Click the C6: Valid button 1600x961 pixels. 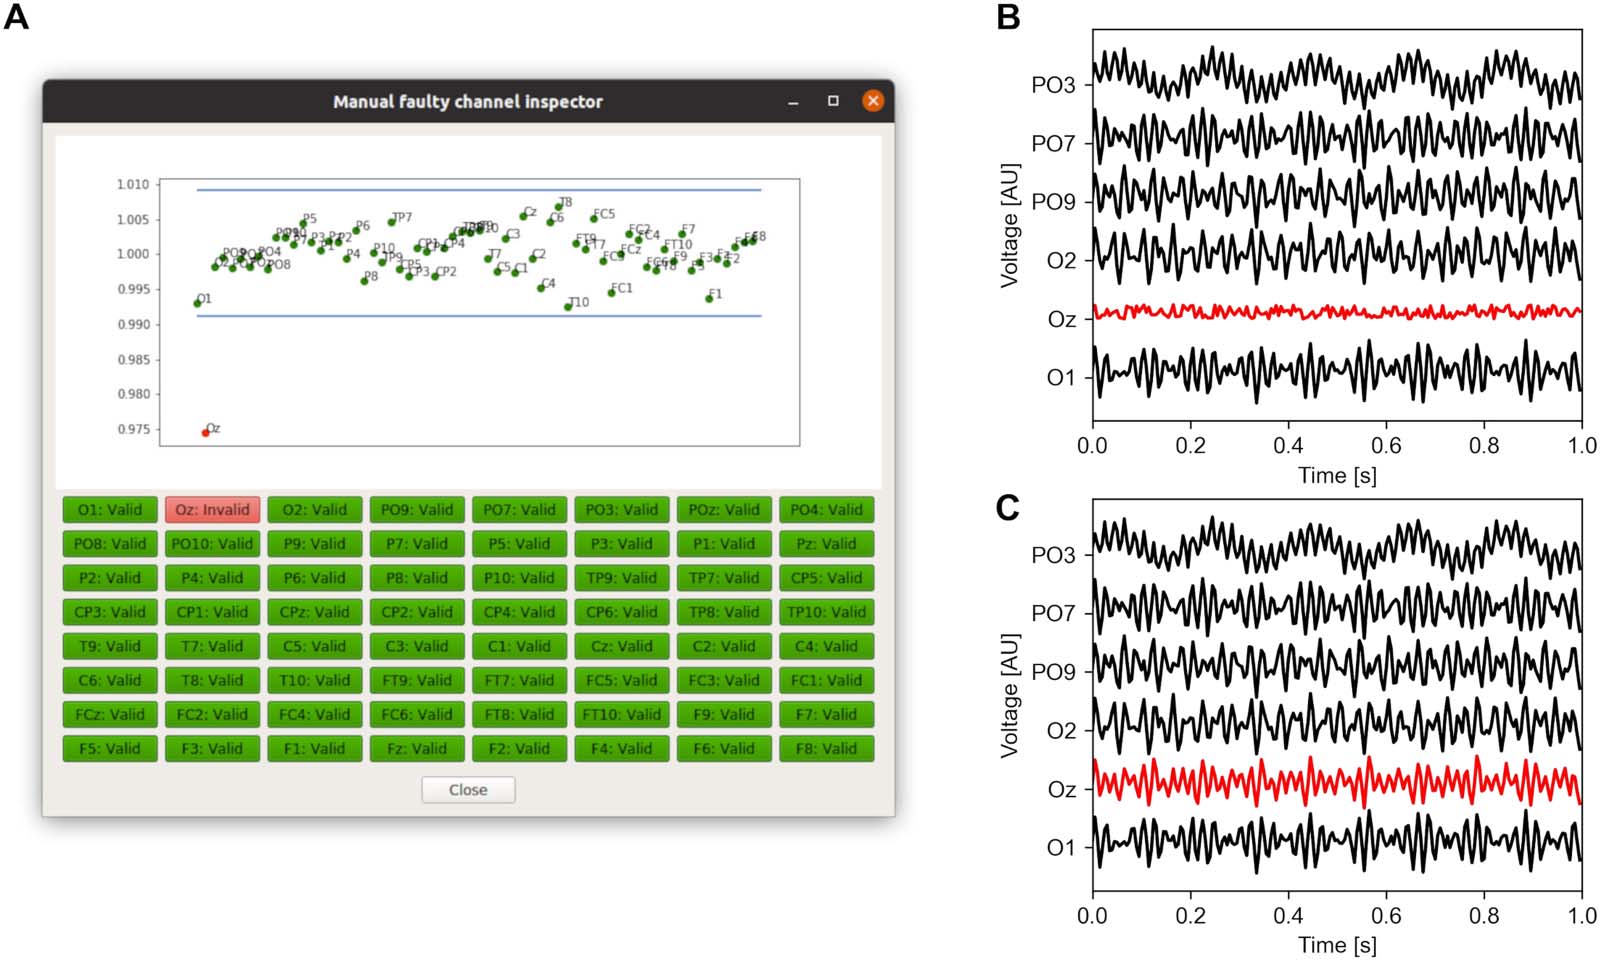point(110,680)
